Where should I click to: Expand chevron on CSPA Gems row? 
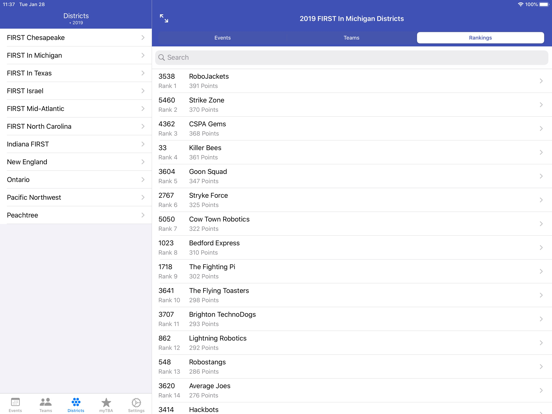click(x=541, y=128)
